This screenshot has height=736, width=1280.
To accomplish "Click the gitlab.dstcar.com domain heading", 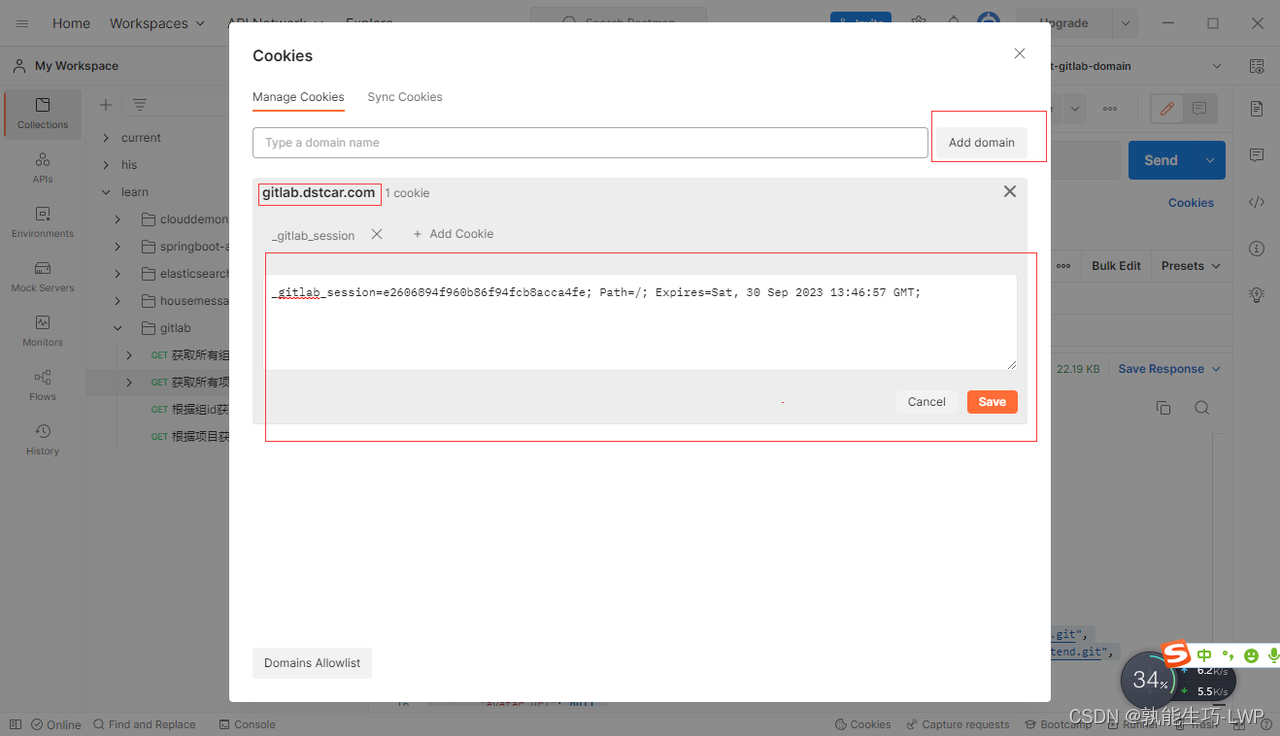I will 319,192.
